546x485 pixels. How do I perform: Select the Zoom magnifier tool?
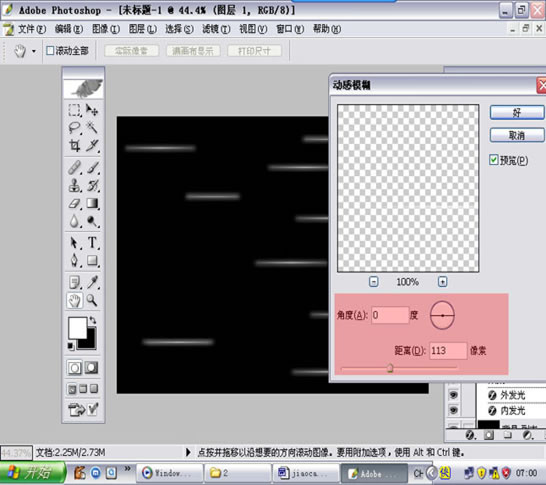(92, 300)
